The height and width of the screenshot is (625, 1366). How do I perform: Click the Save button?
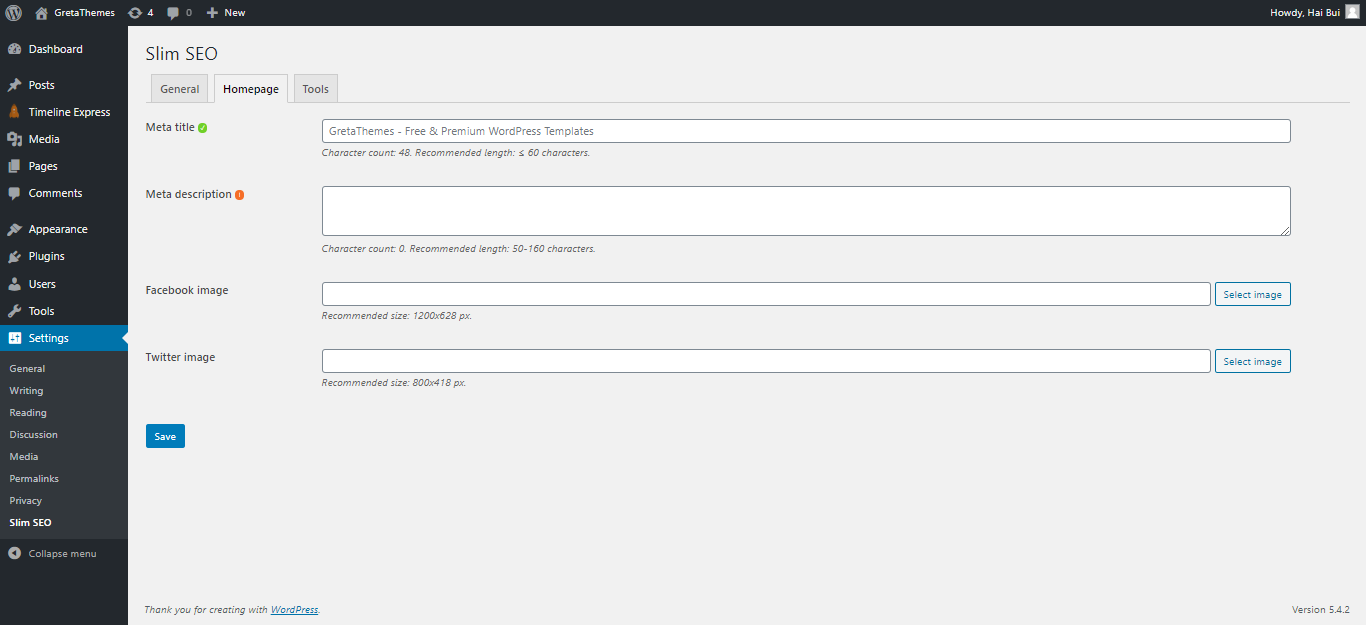click(x=164, y=435)
